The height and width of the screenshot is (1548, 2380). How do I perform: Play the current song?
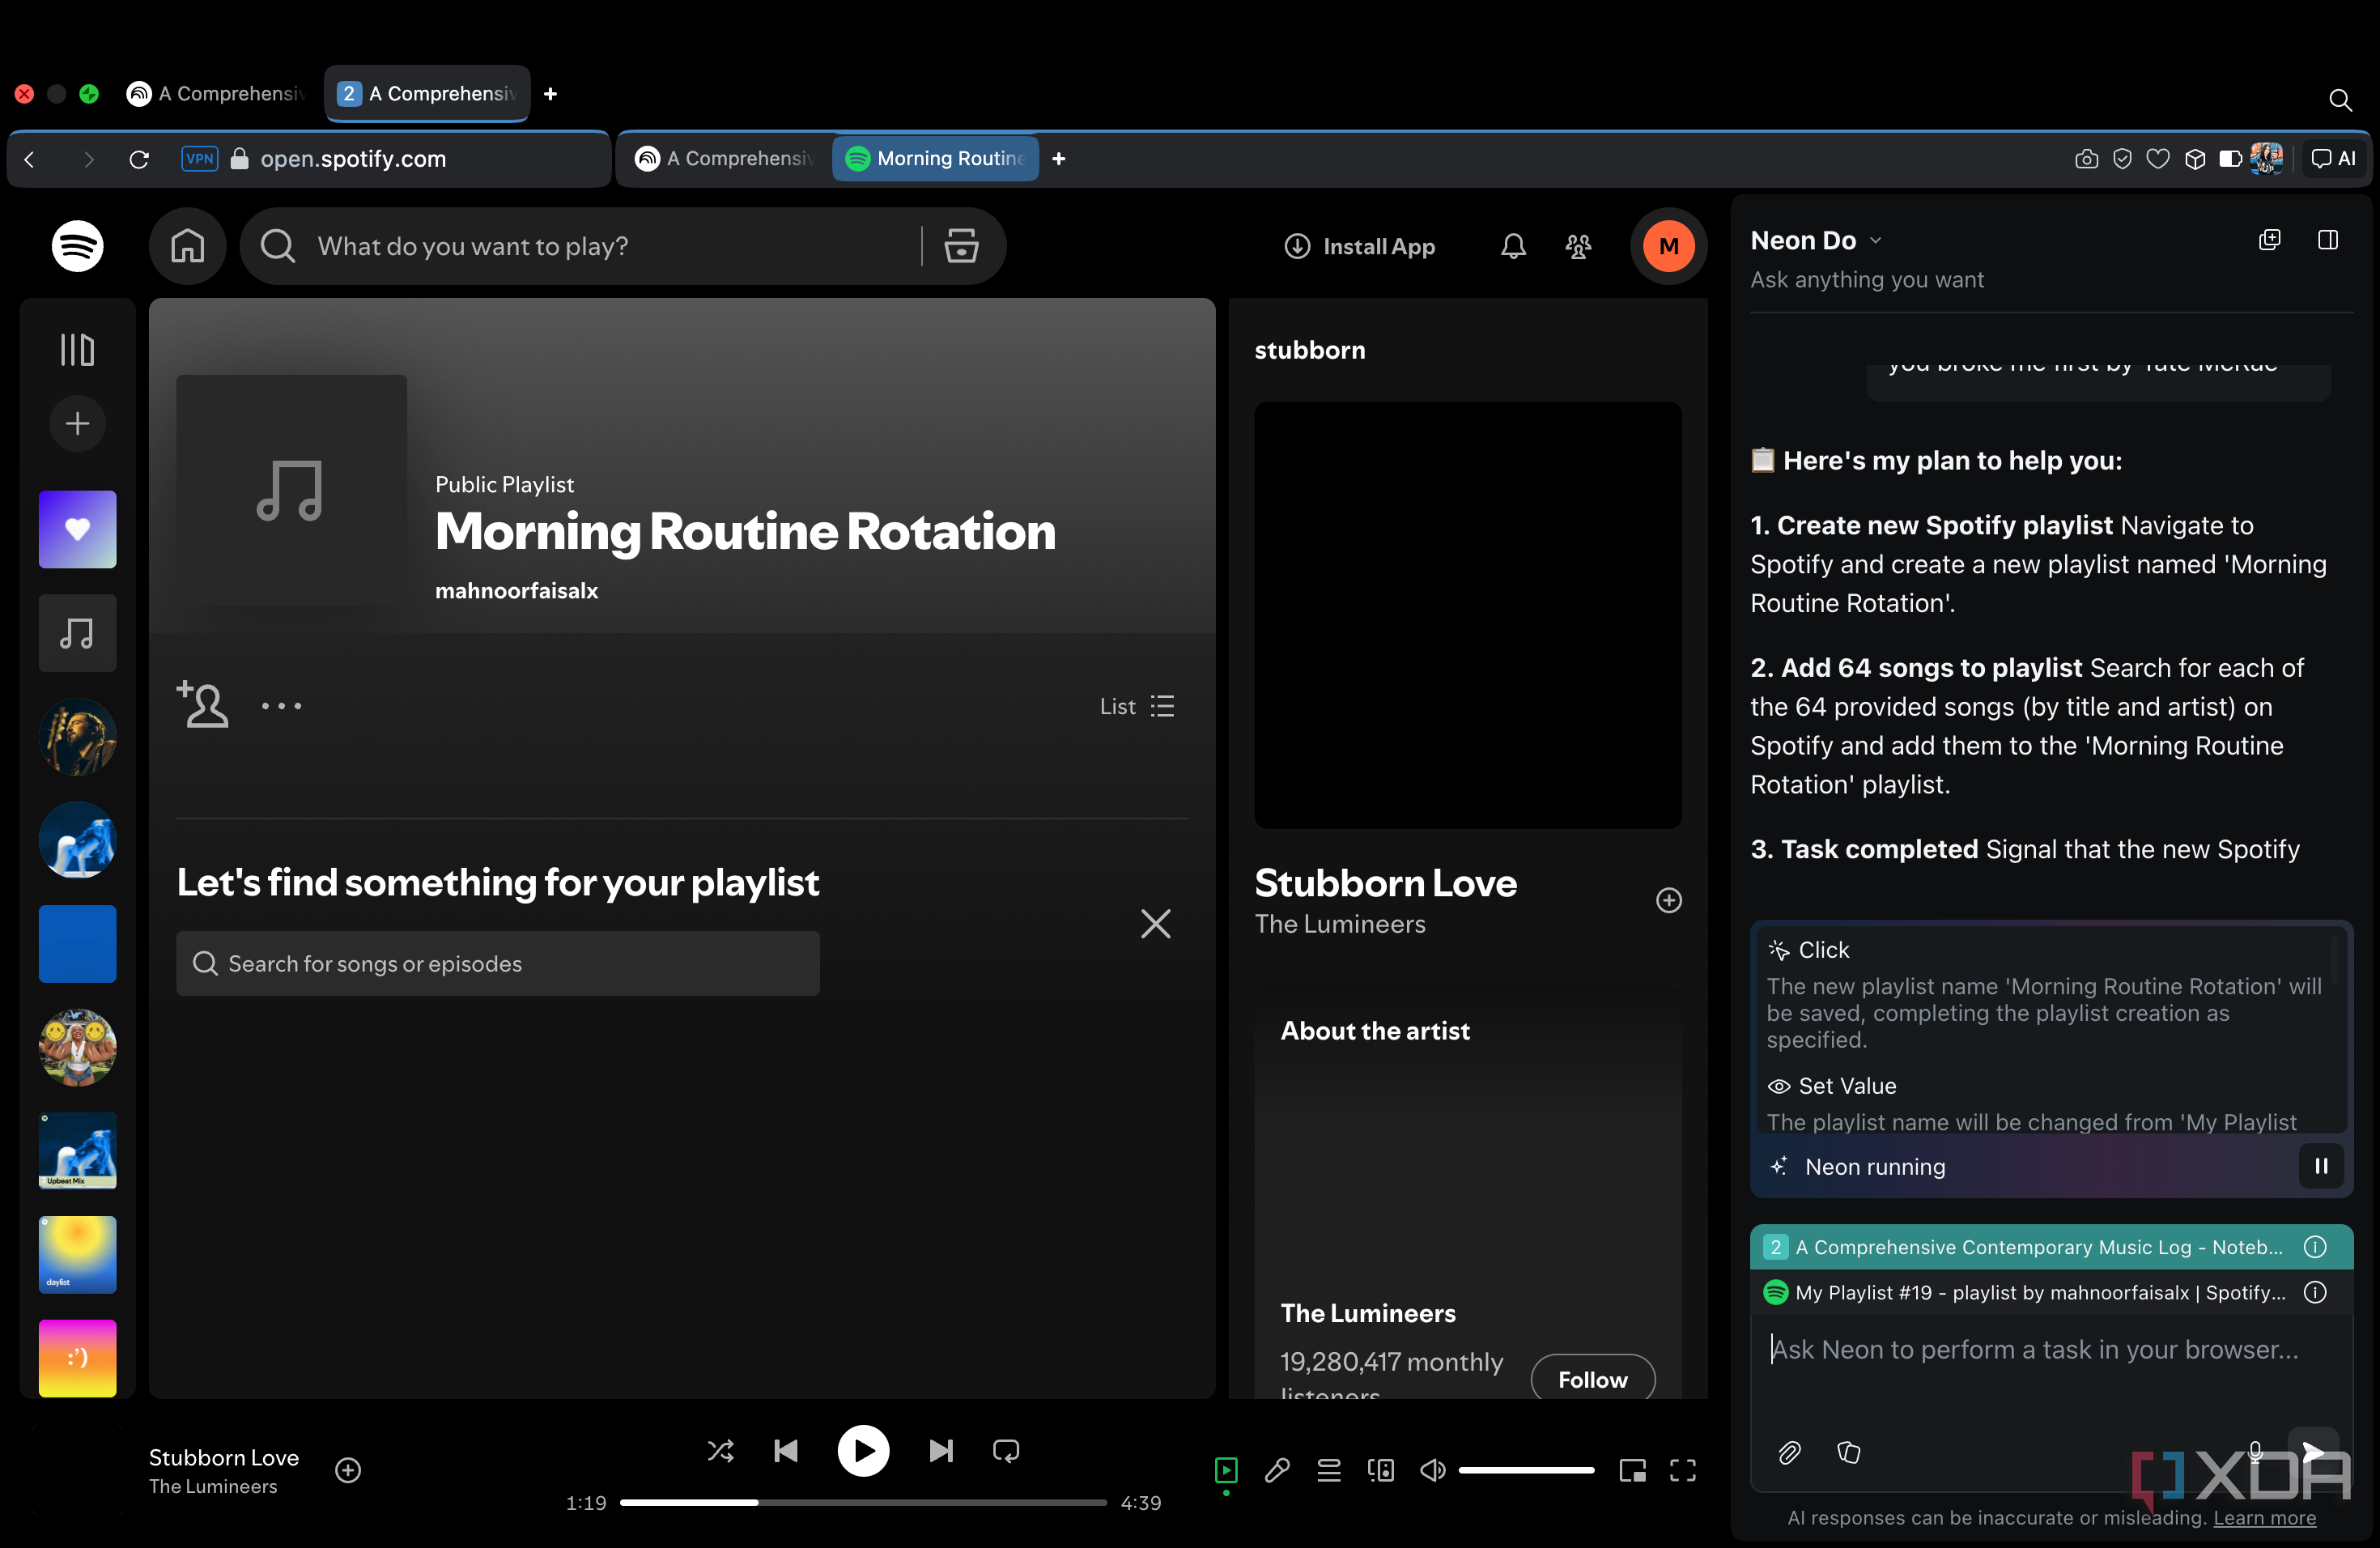click(863, 1450)
